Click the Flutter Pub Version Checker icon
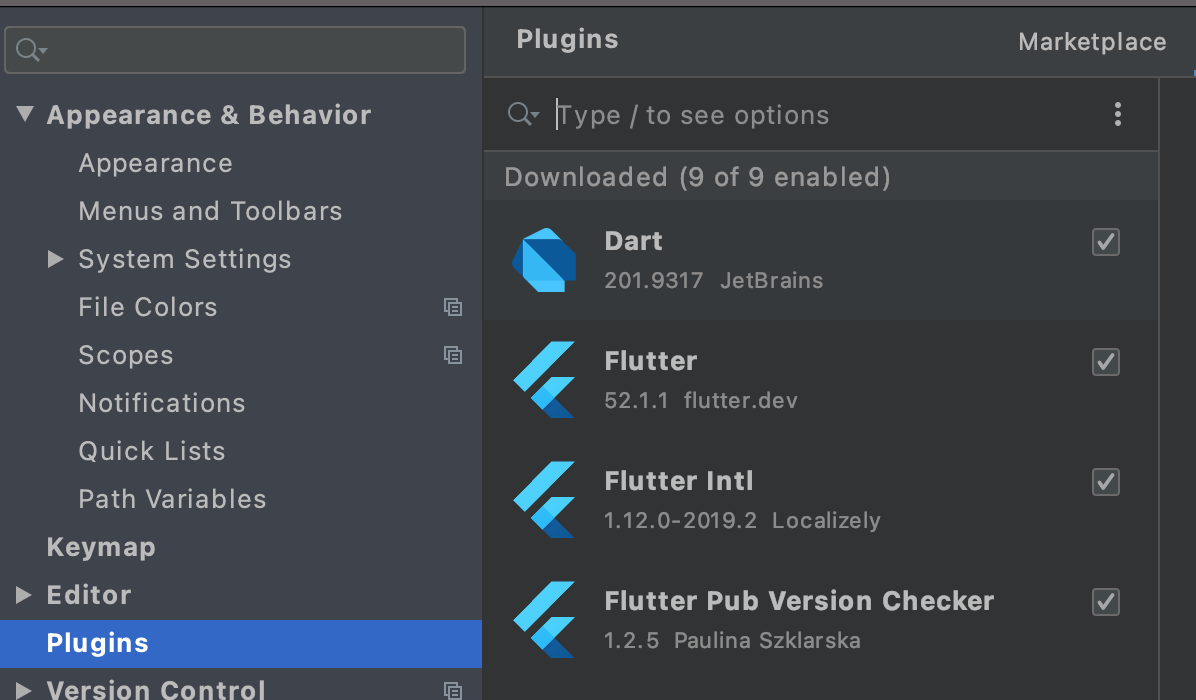Screen dimensions: 1196x700 pos(544,620)
